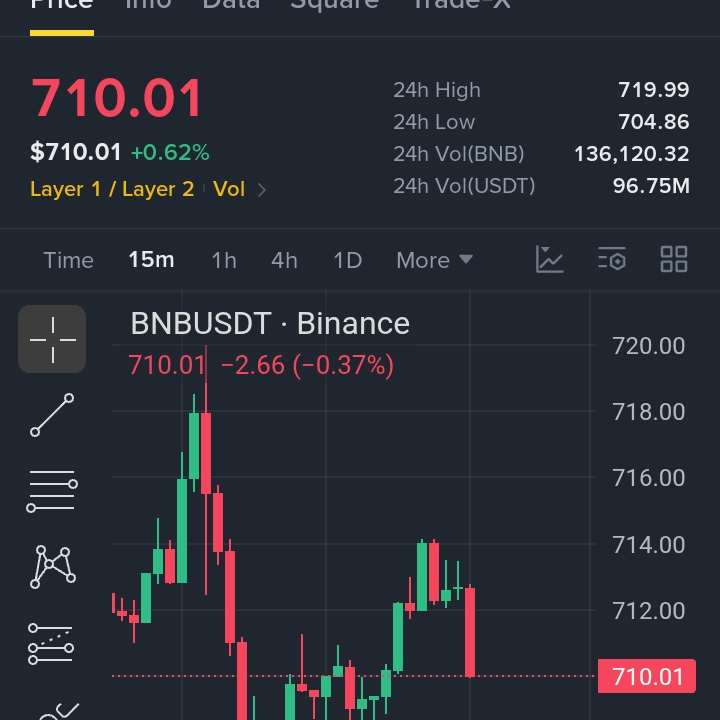Click the 712.00 price axis label
This screenshot has height=720, width=720.
(648, 611)
